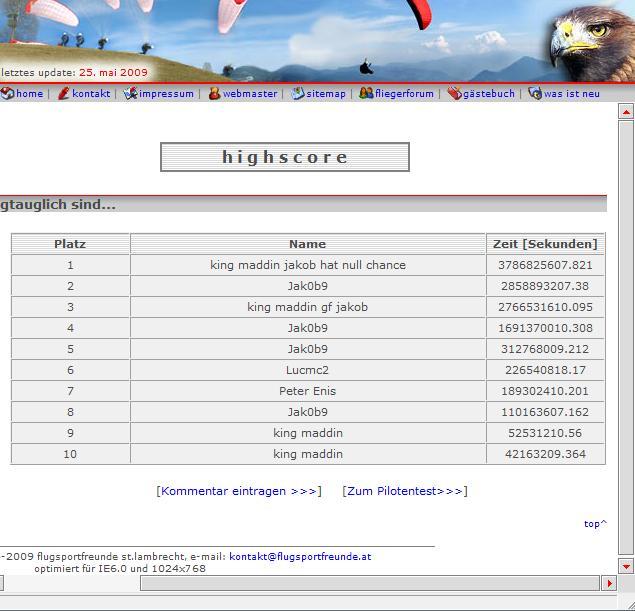Open the impressum menu link

pyautogui.click(x=166, y=94)
